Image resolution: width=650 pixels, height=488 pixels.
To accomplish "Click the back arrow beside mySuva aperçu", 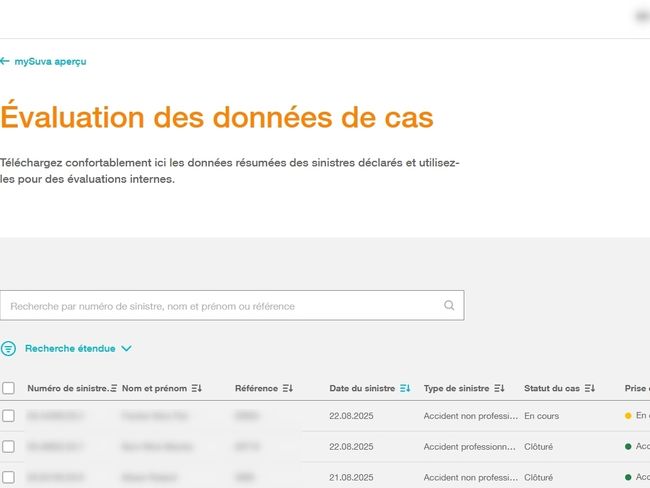I will click(5, 61).
